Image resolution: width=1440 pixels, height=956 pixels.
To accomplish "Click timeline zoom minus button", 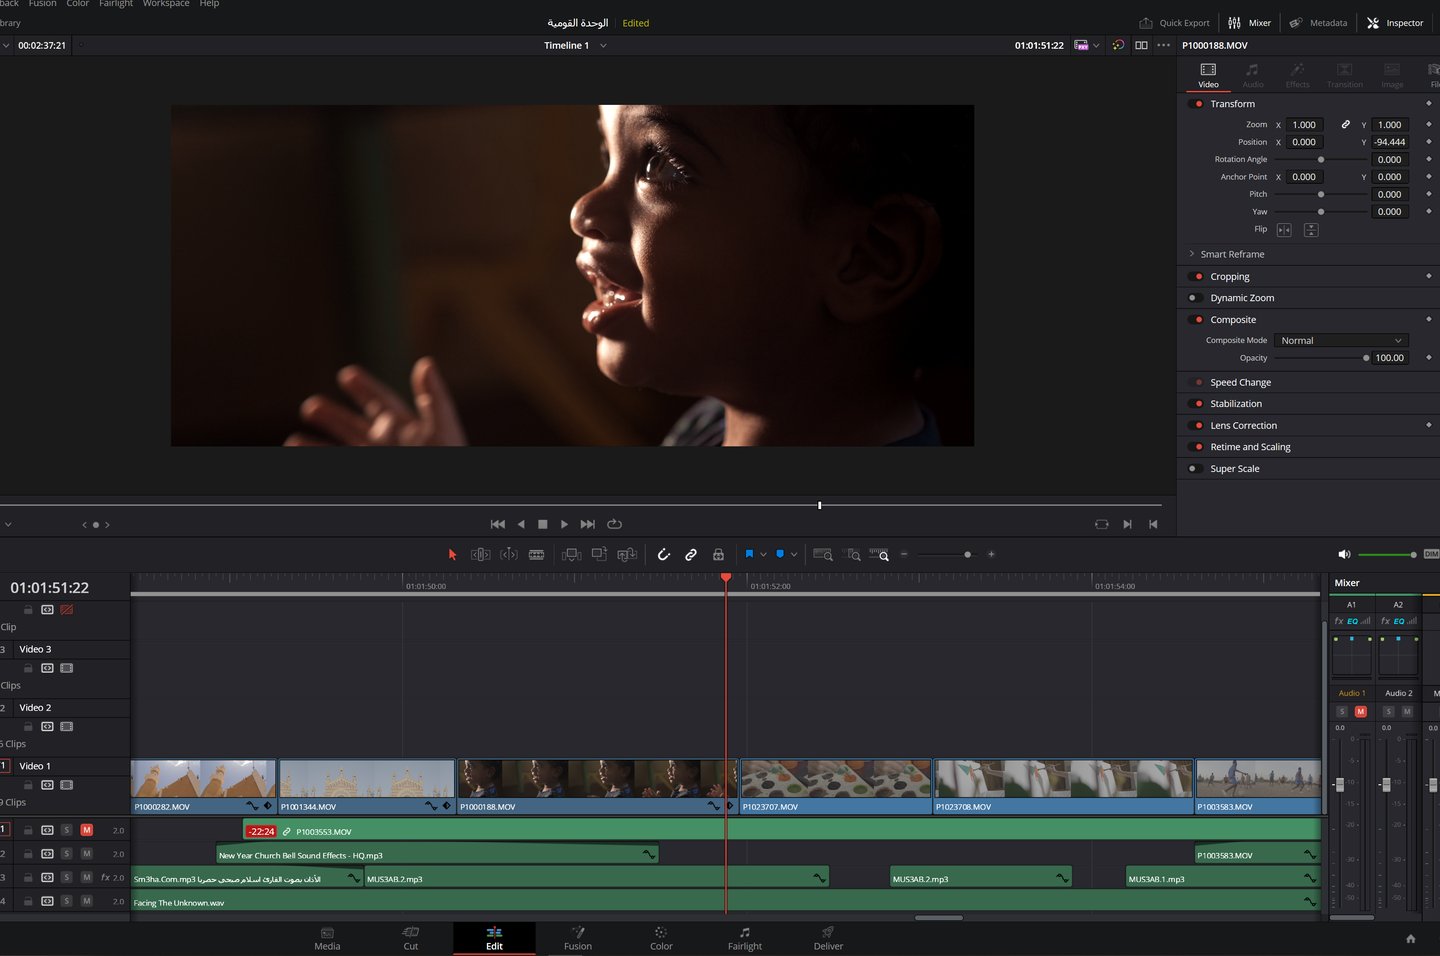I will point(904,554).
